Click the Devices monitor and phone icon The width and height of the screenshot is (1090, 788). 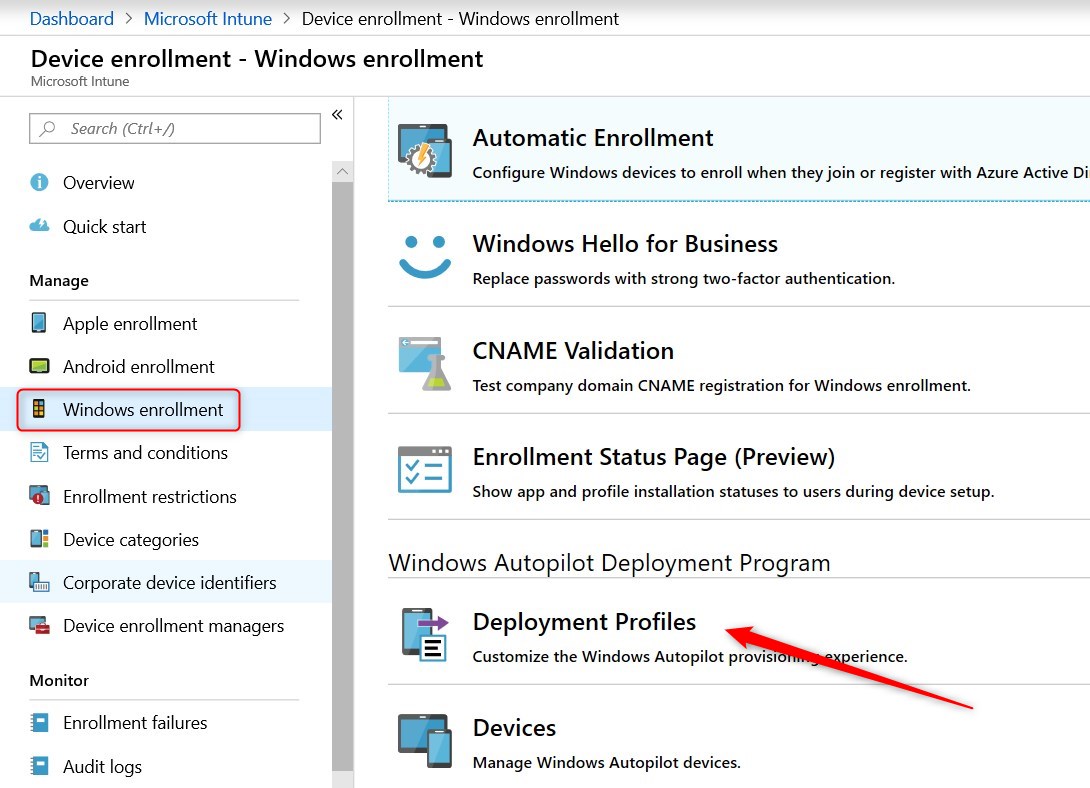[425, 741]
